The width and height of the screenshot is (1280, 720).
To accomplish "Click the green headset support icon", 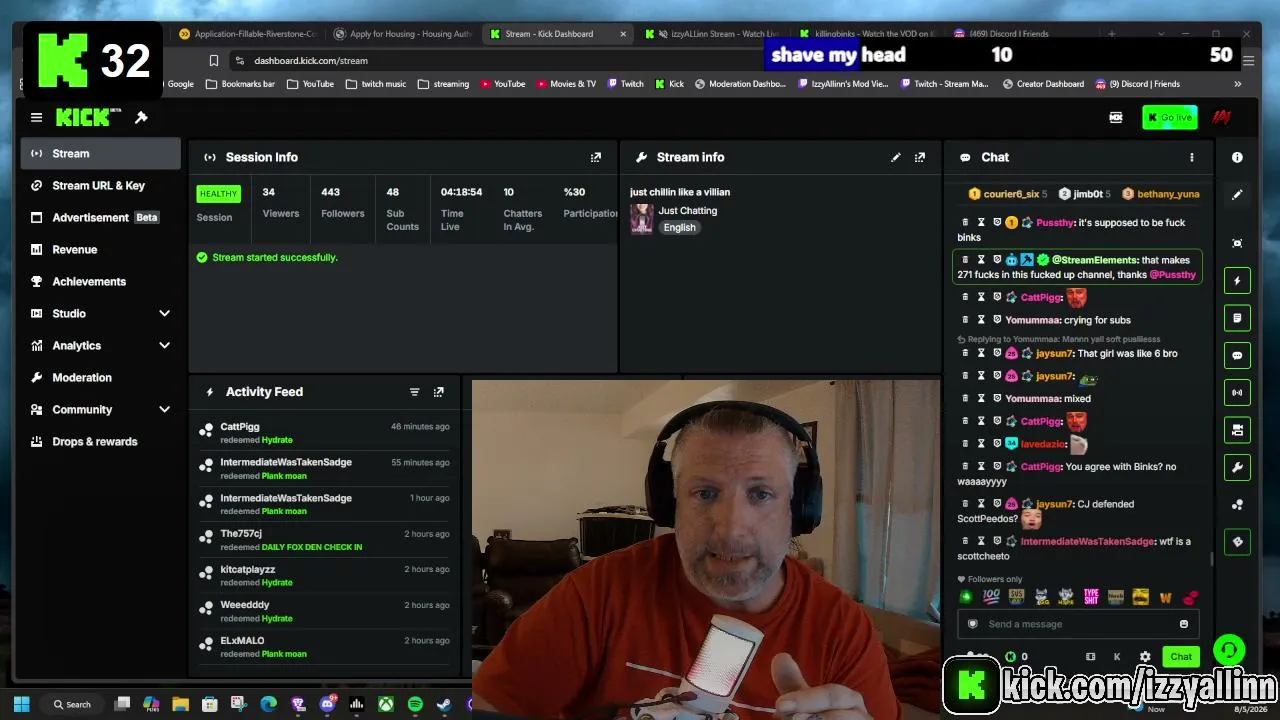I will [x=1229, y=650].
